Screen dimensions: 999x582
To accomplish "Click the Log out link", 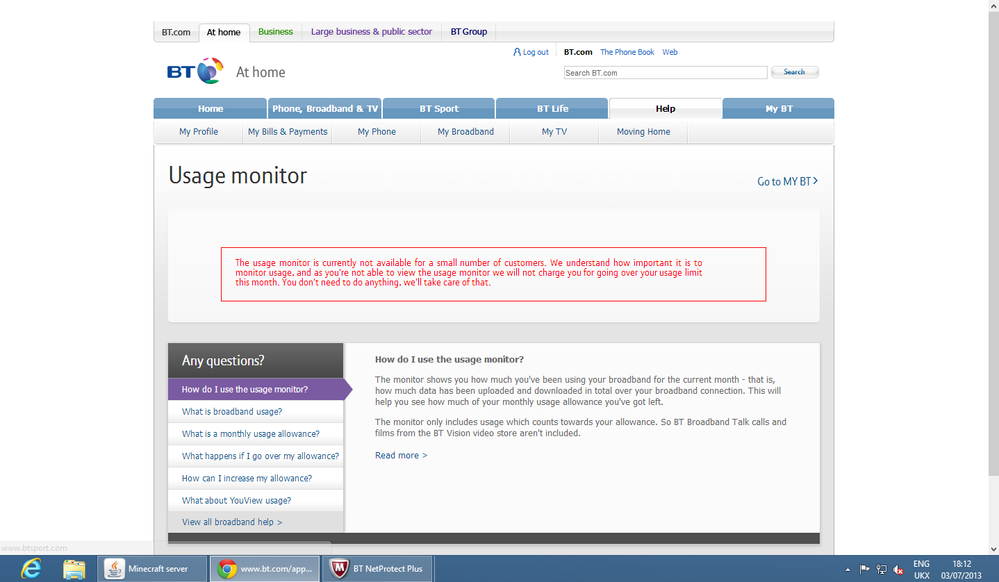I will pos(531,52).
